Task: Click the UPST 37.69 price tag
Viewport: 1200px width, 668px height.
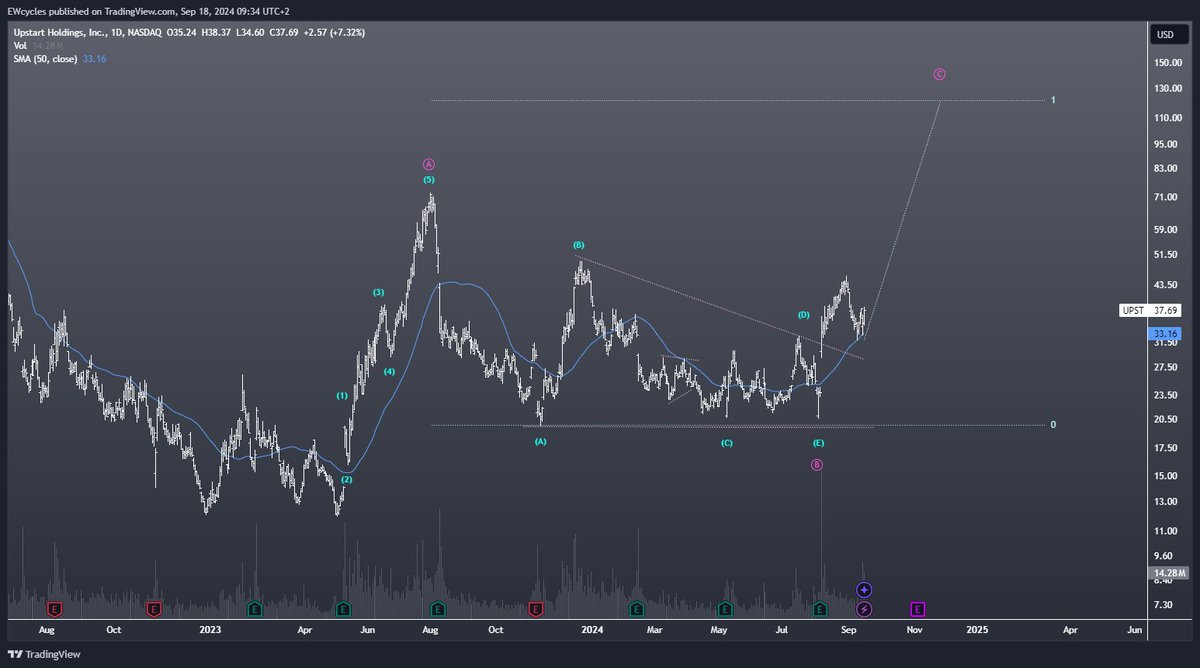Action: pos(1150,310)
